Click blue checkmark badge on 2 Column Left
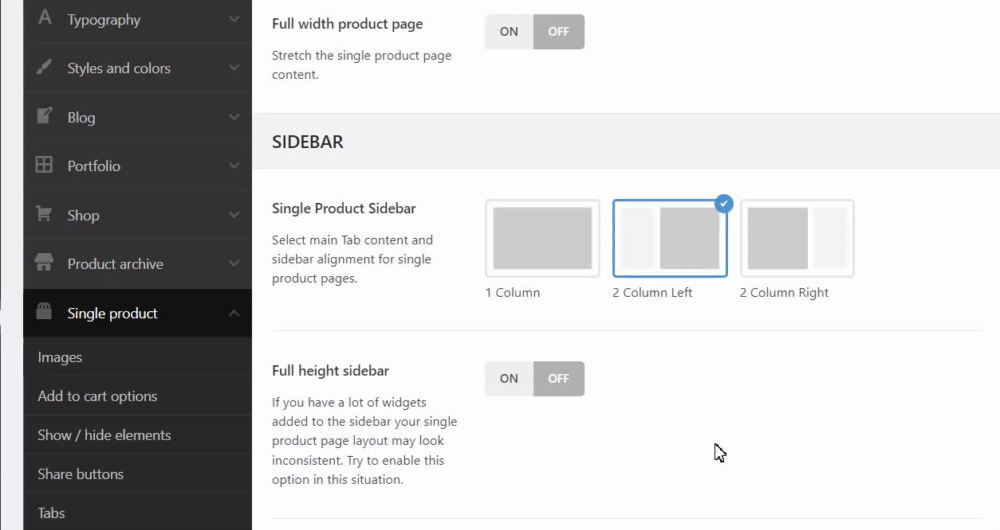 point(725,204)
